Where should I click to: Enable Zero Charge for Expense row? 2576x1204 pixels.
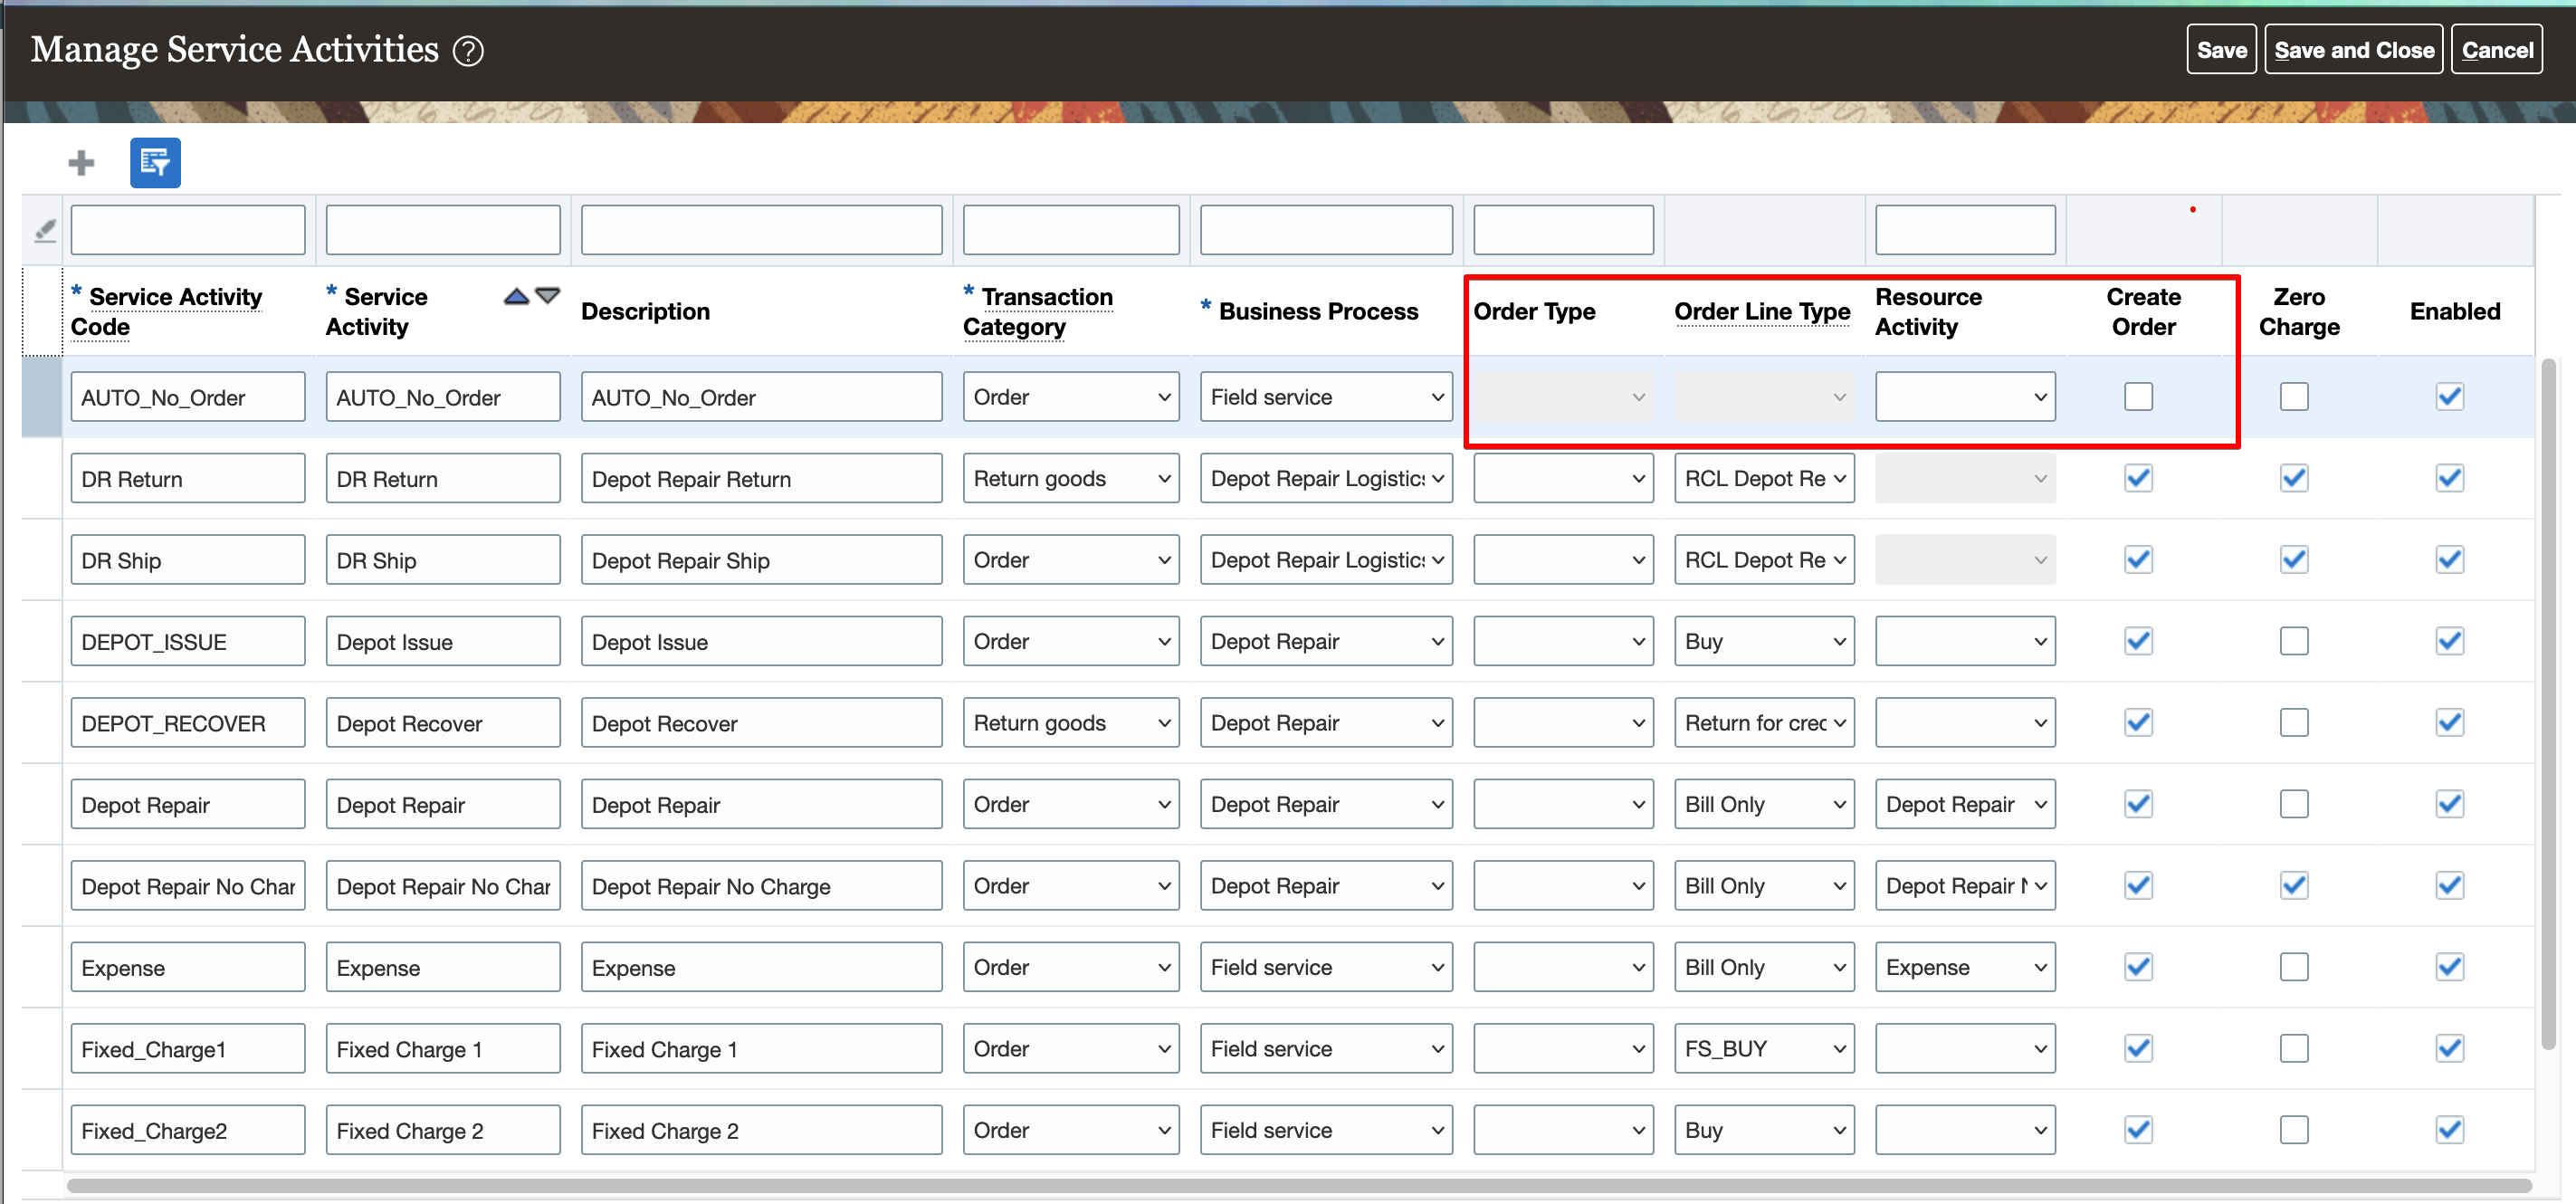click(x=2294, y=967)
